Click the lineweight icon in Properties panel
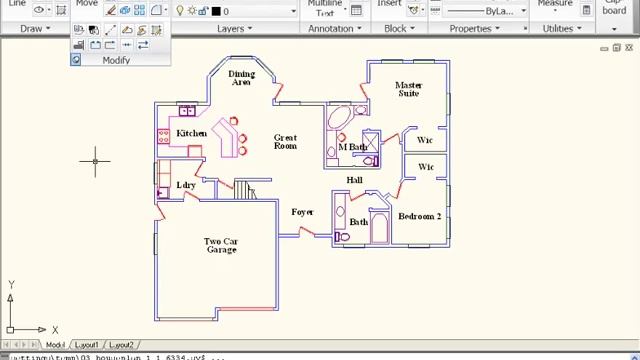This screenshot has height=360, width=640. point(435,11)
